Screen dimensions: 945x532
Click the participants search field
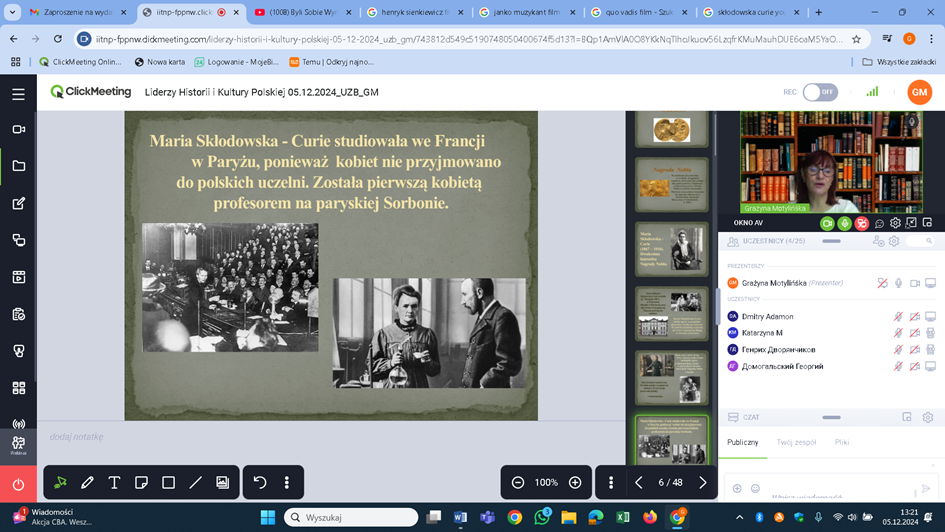click(919, 241)
